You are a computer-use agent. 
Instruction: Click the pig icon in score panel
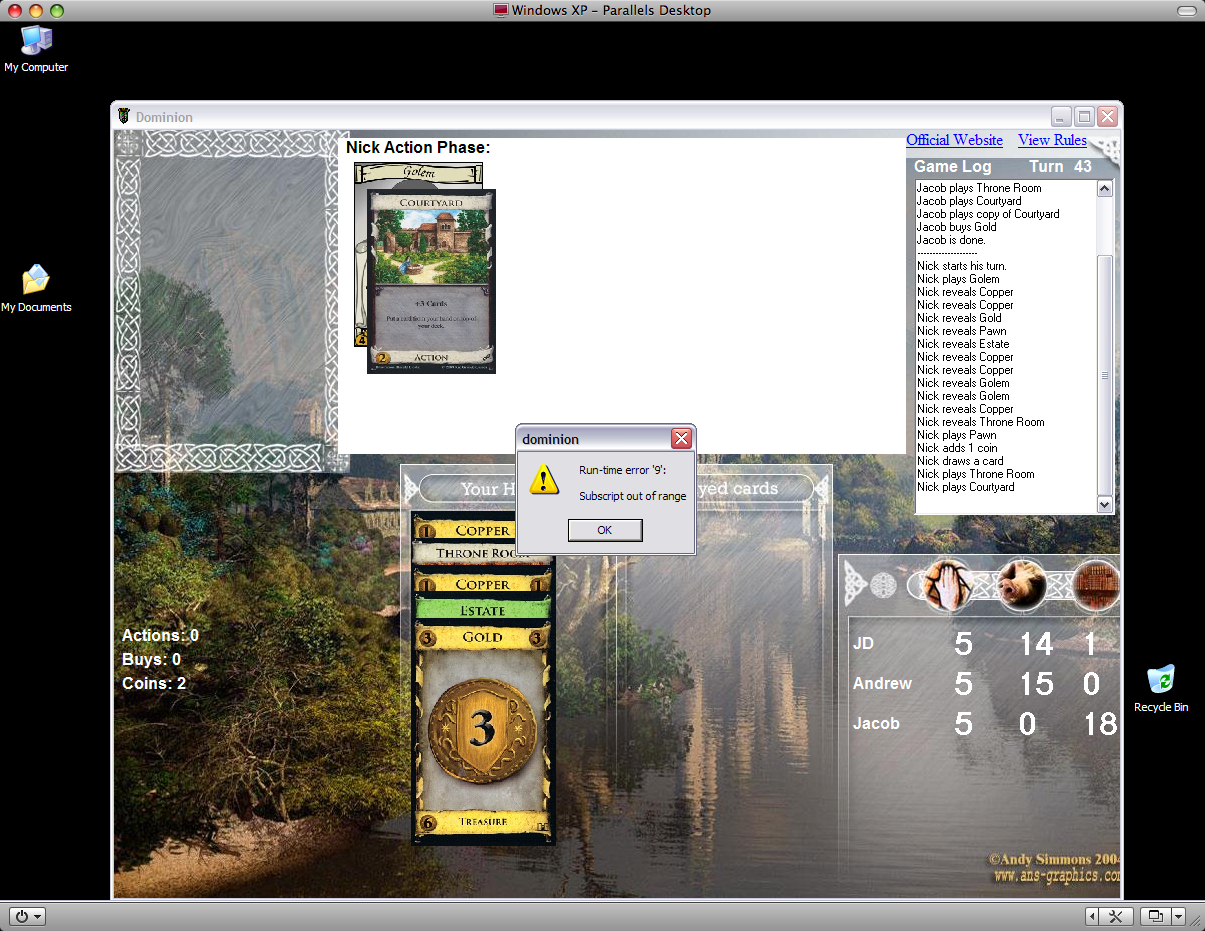coord(1021,585)
